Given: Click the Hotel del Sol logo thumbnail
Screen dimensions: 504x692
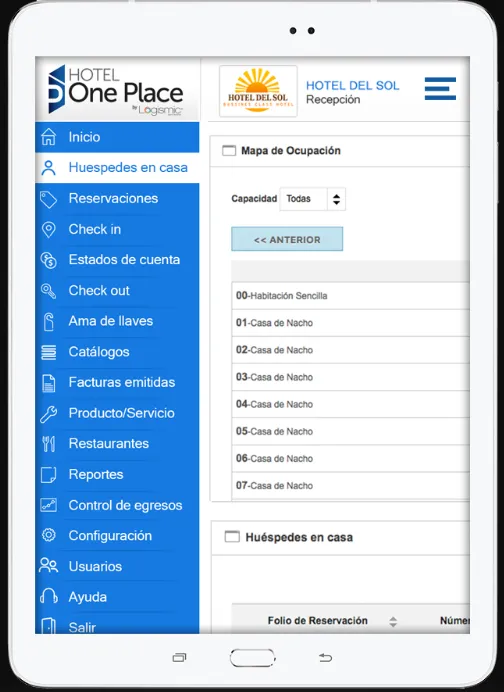Looking at the screenshot, I should click(x=258, y=91).
